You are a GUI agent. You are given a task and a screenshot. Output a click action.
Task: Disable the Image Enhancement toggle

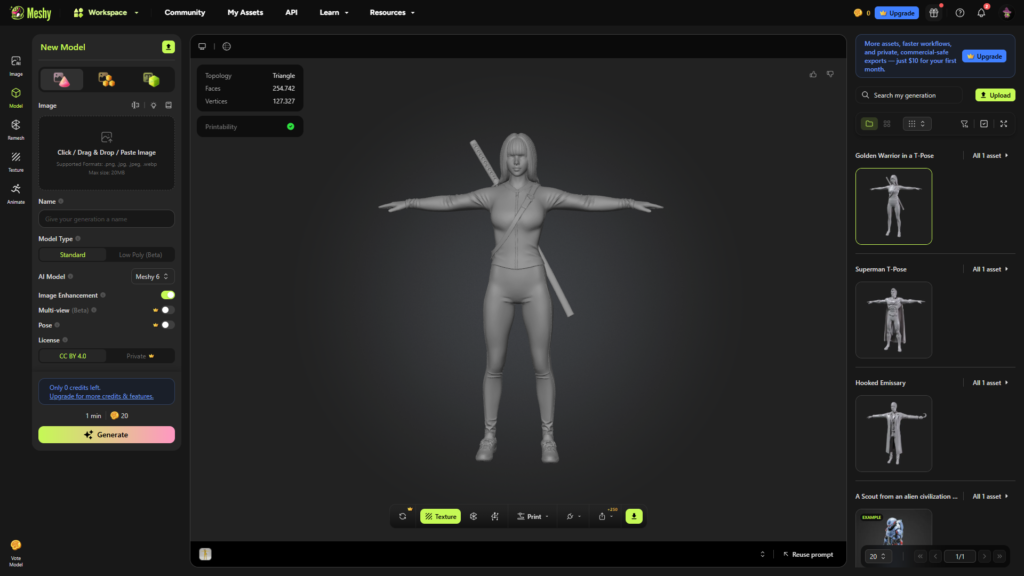(168, 295)
